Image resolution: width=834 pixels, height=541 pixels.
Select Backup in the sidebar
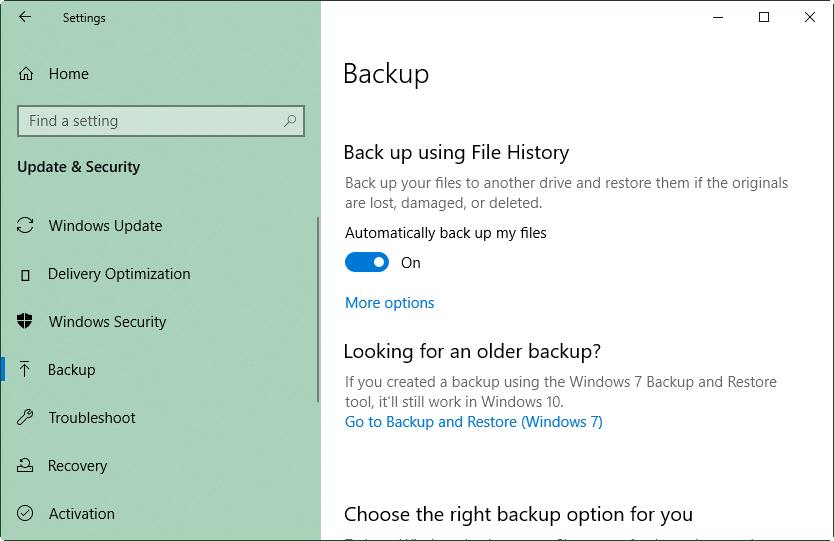[x=72, y=370]
